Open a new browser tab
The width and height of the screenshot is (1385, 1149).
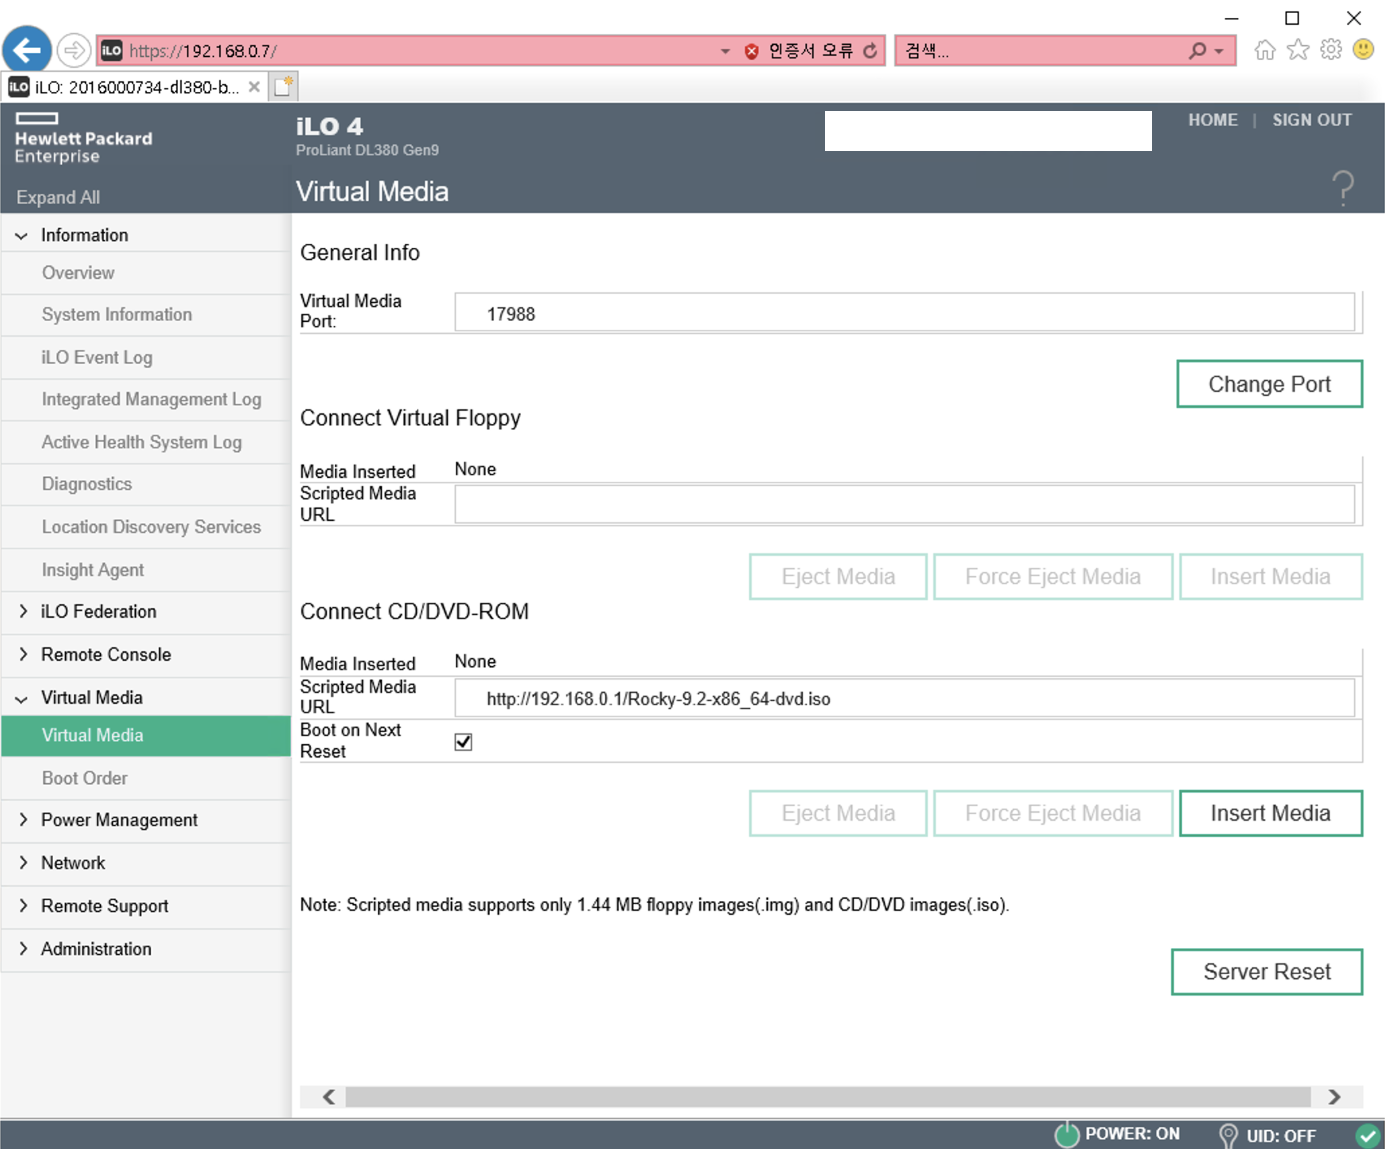click(284, 87)
